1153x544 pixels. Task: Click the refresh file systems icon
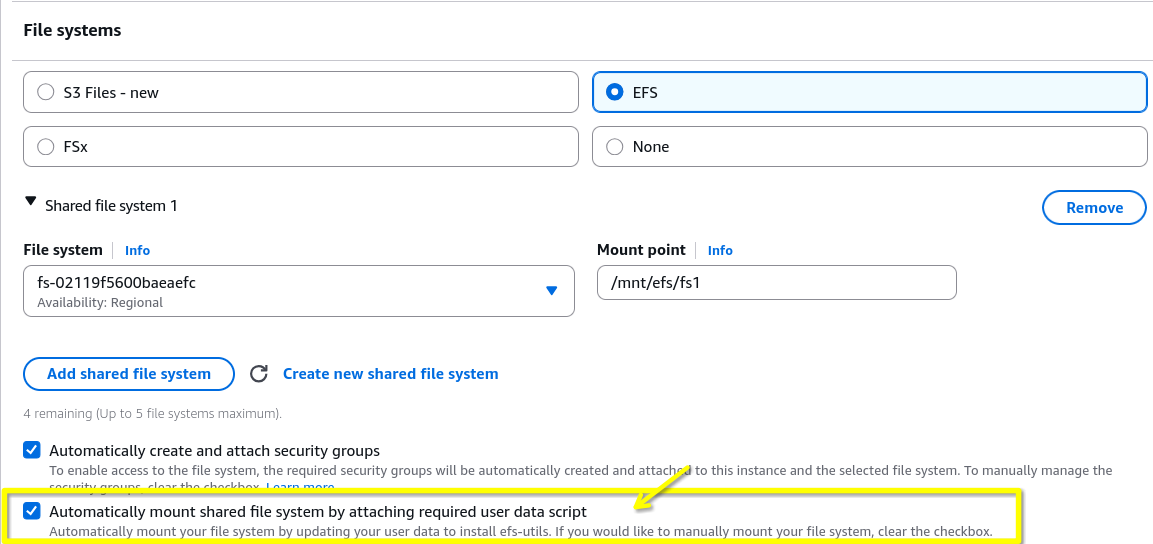coord(259,373)
